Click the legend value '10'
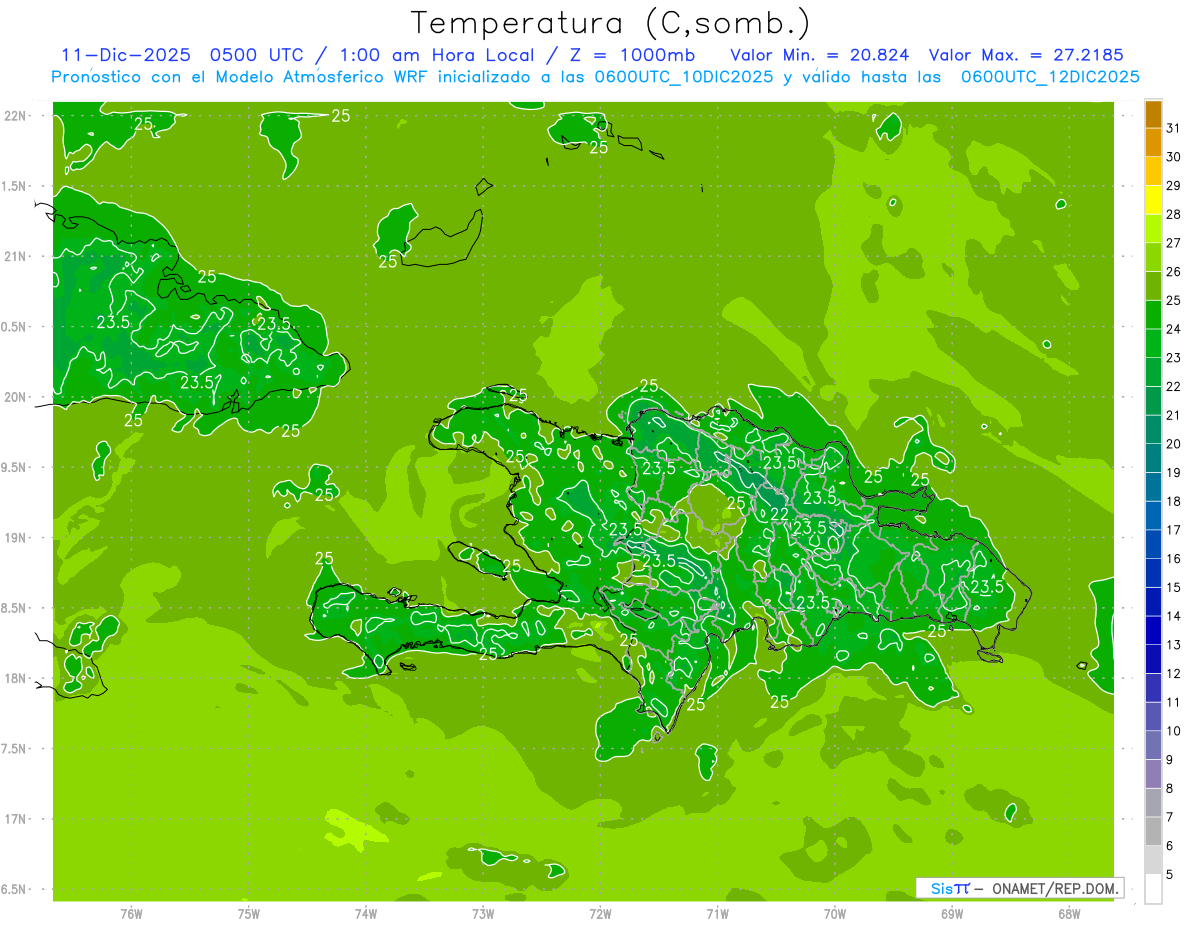Screen dimensions: 1200x927 coord(1174,730)
